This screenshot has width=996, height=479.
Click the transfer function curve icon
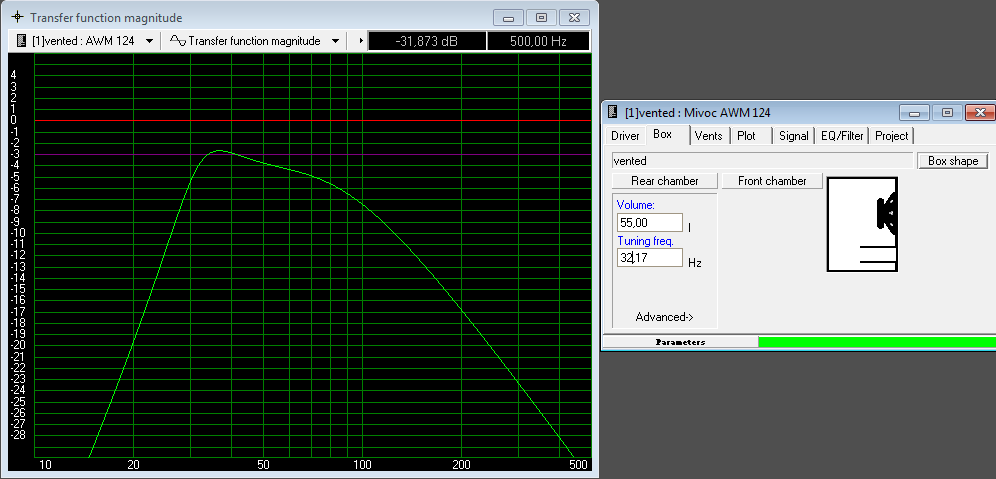(177, 41)
